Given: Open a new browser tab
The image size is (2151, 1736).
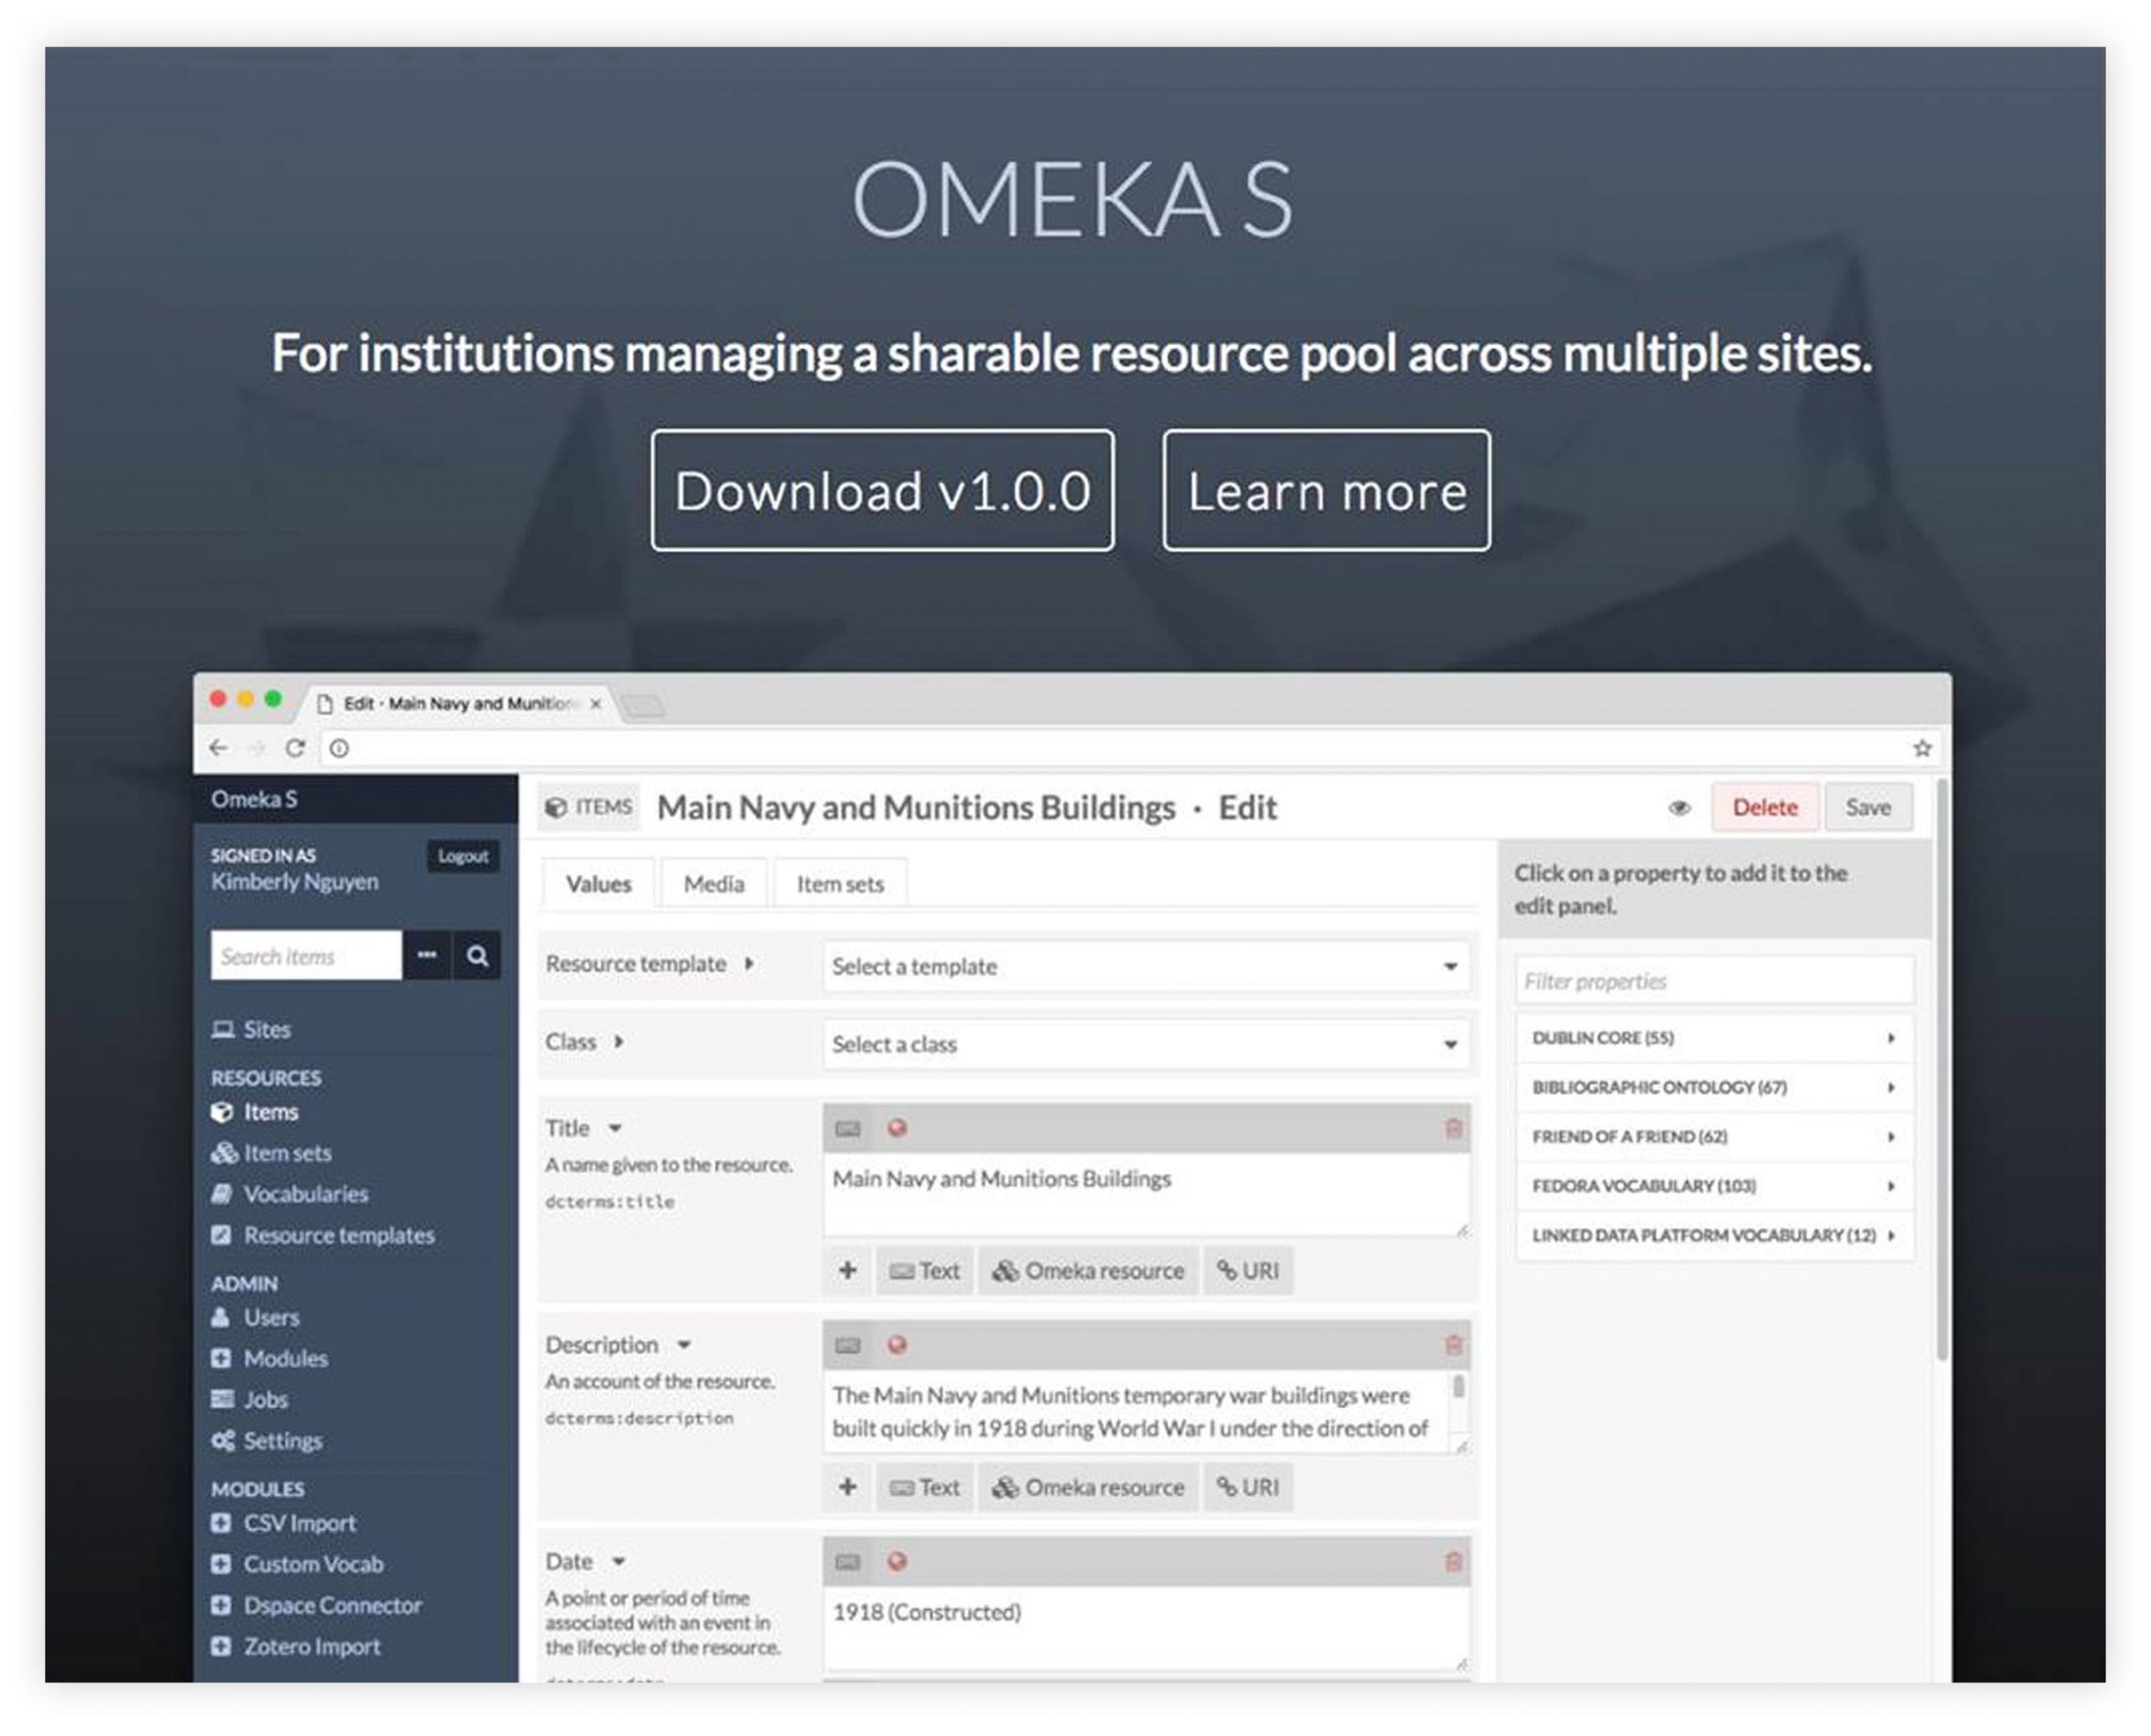Looking at the screenshot, I should pos(642,706).
